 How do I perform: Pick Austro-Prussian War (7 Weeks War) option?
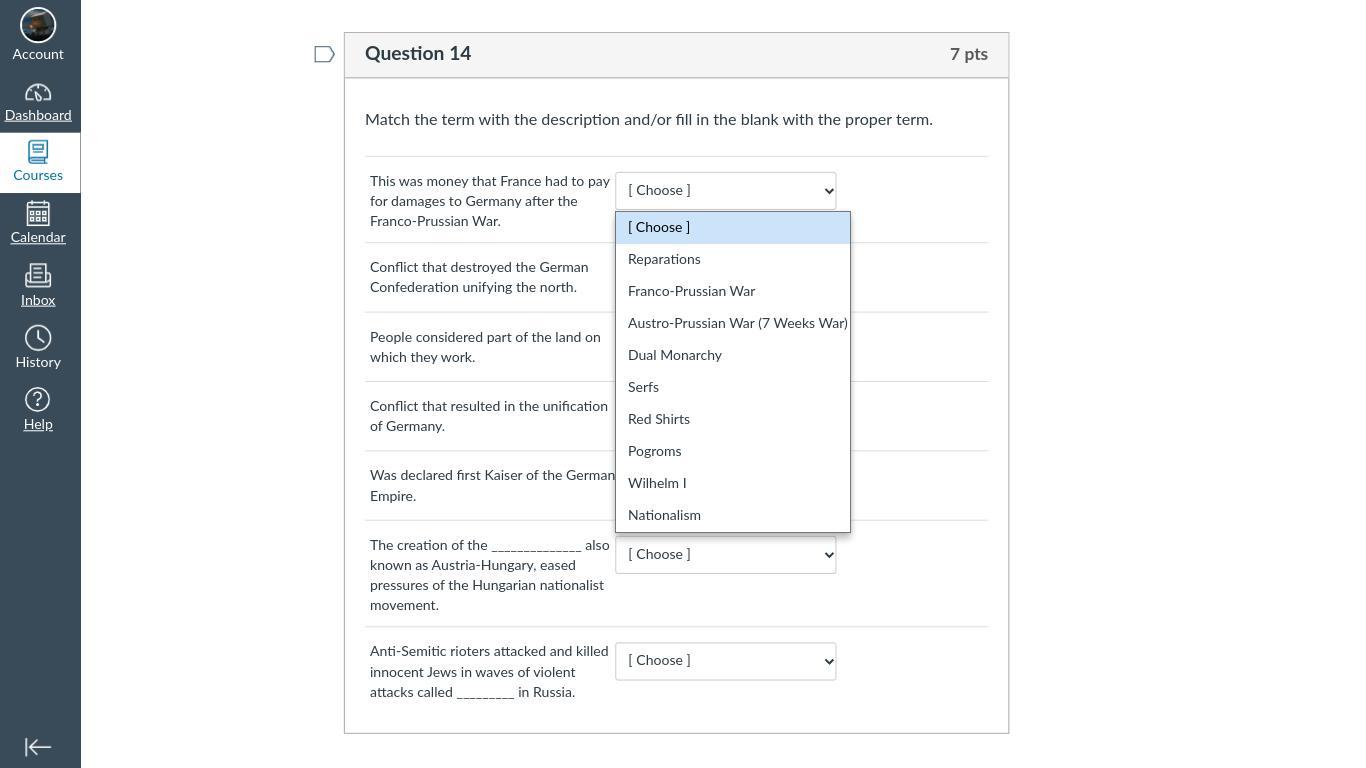pyautogui.click(x=737, y=324)
